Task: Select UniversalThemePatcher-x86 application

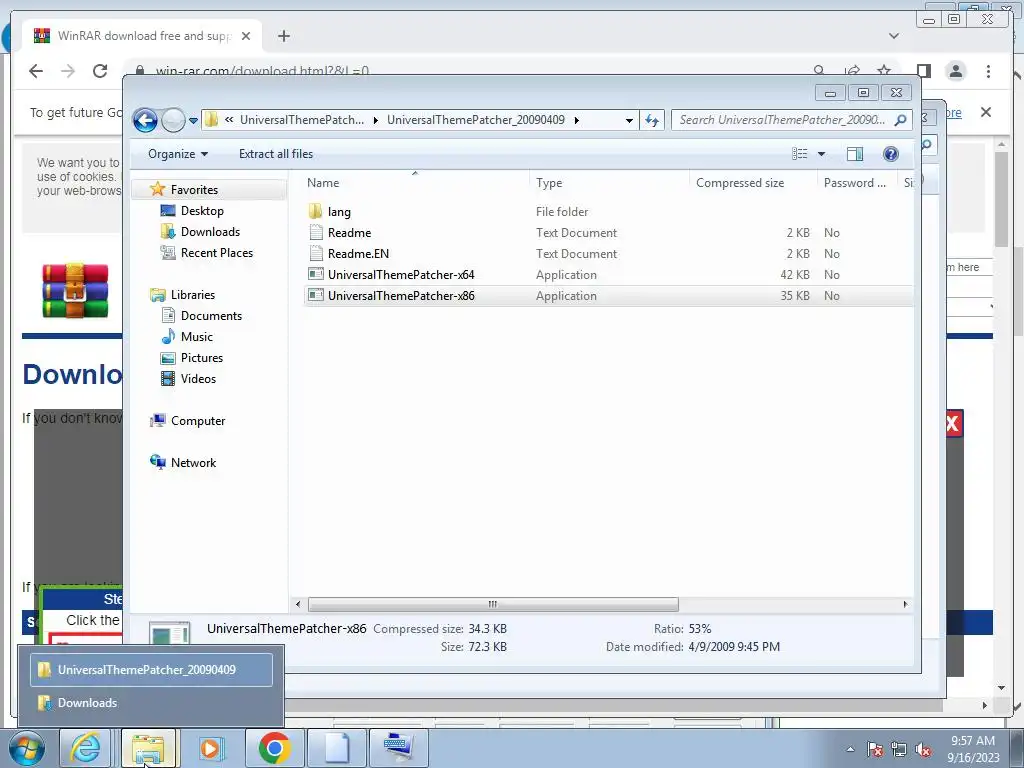Action: [x=400, y=296]
